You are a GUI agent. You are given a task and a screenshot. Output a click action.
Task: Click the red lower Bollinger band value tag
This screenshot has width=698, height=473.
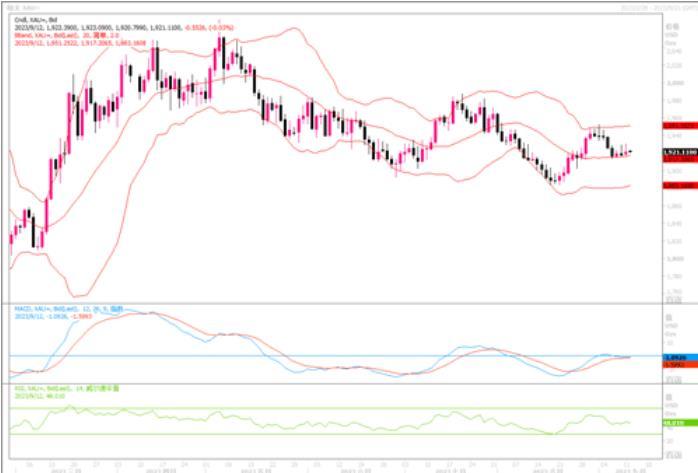pyautogui.click(x=678, y=186)
